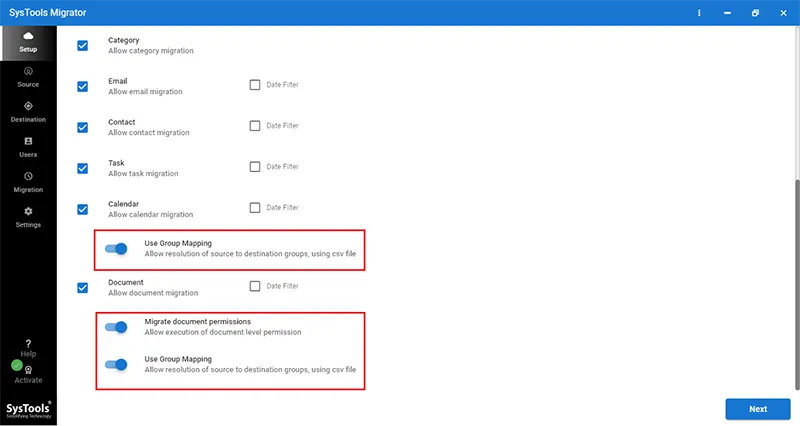
Task: Minimize the SysTools Migrator window
Action: tap(727, 13)
